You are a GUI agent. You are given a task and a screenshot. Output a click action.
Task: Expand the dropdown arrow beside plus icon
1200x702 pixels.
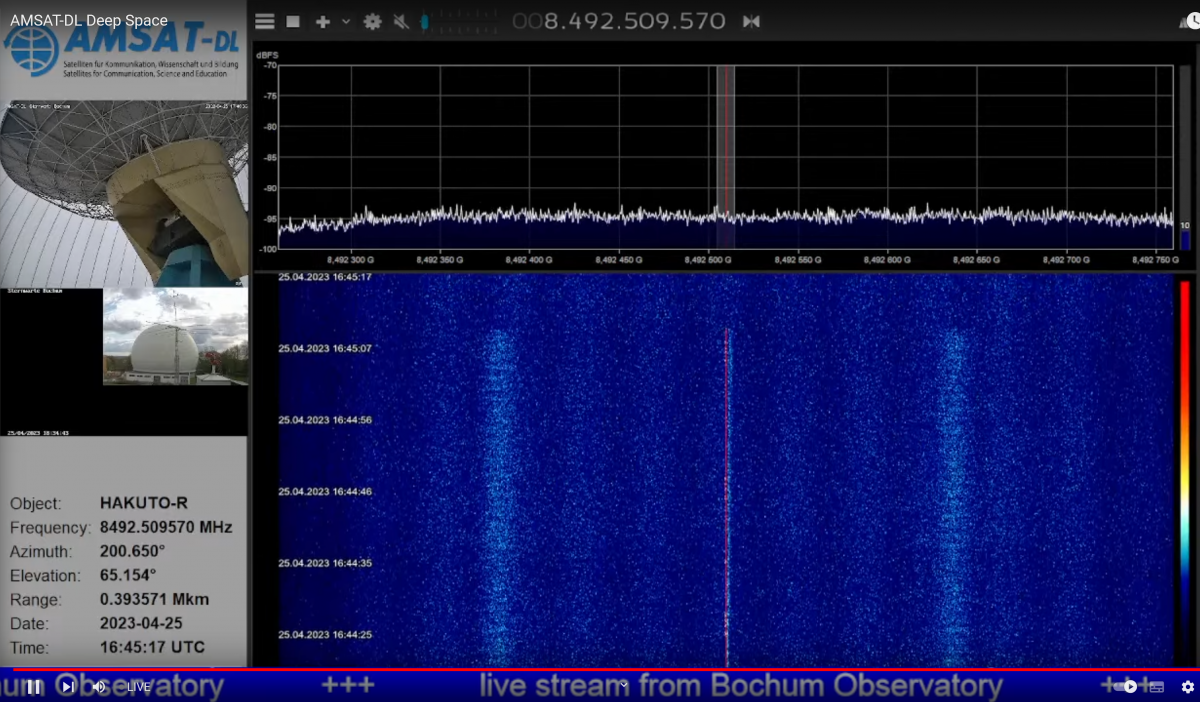[346, 21]
